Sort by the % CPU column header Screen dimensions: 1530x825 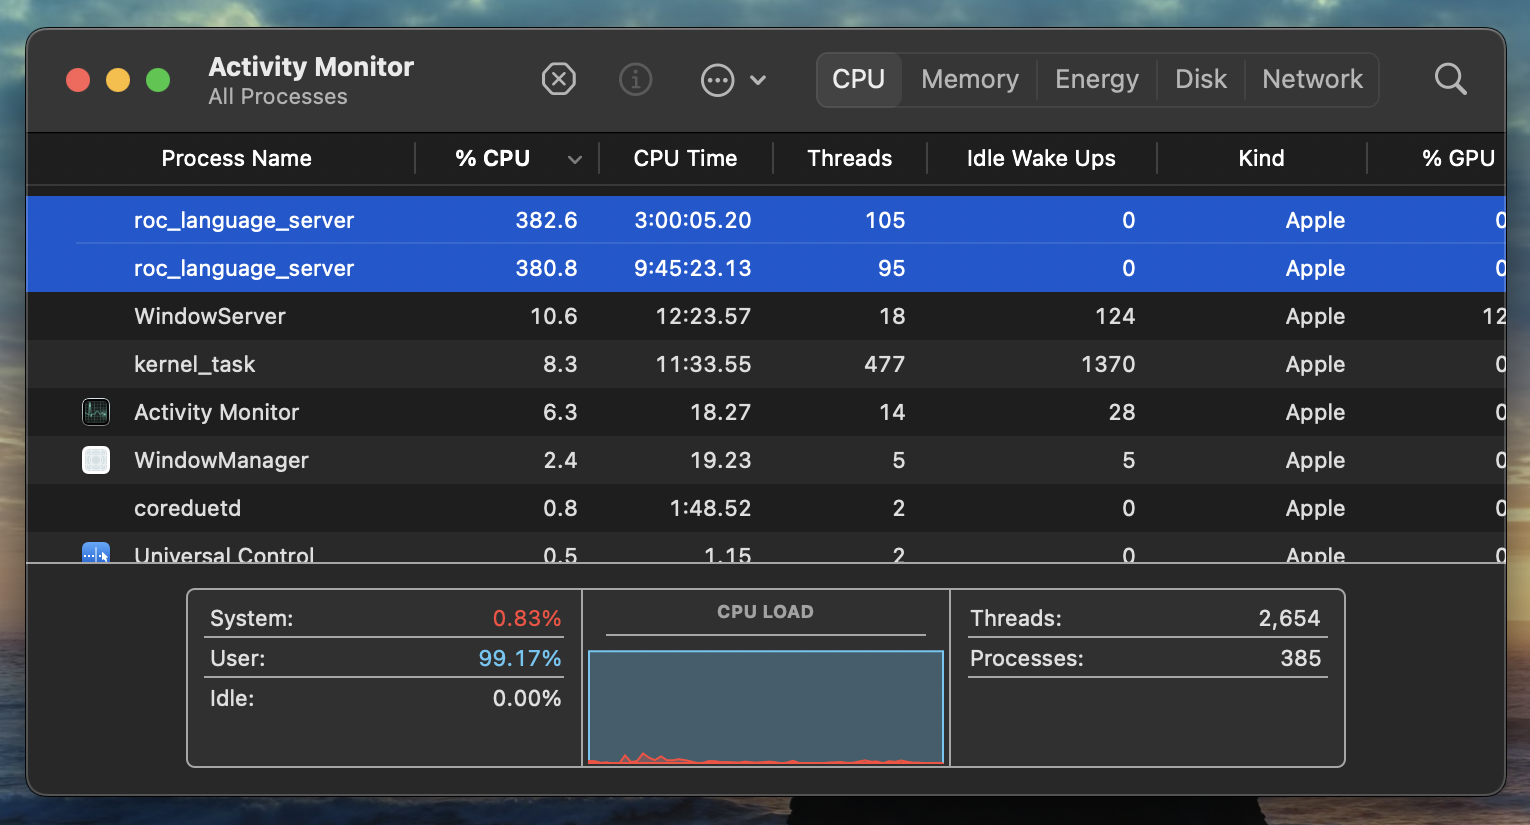coord(492,158)
